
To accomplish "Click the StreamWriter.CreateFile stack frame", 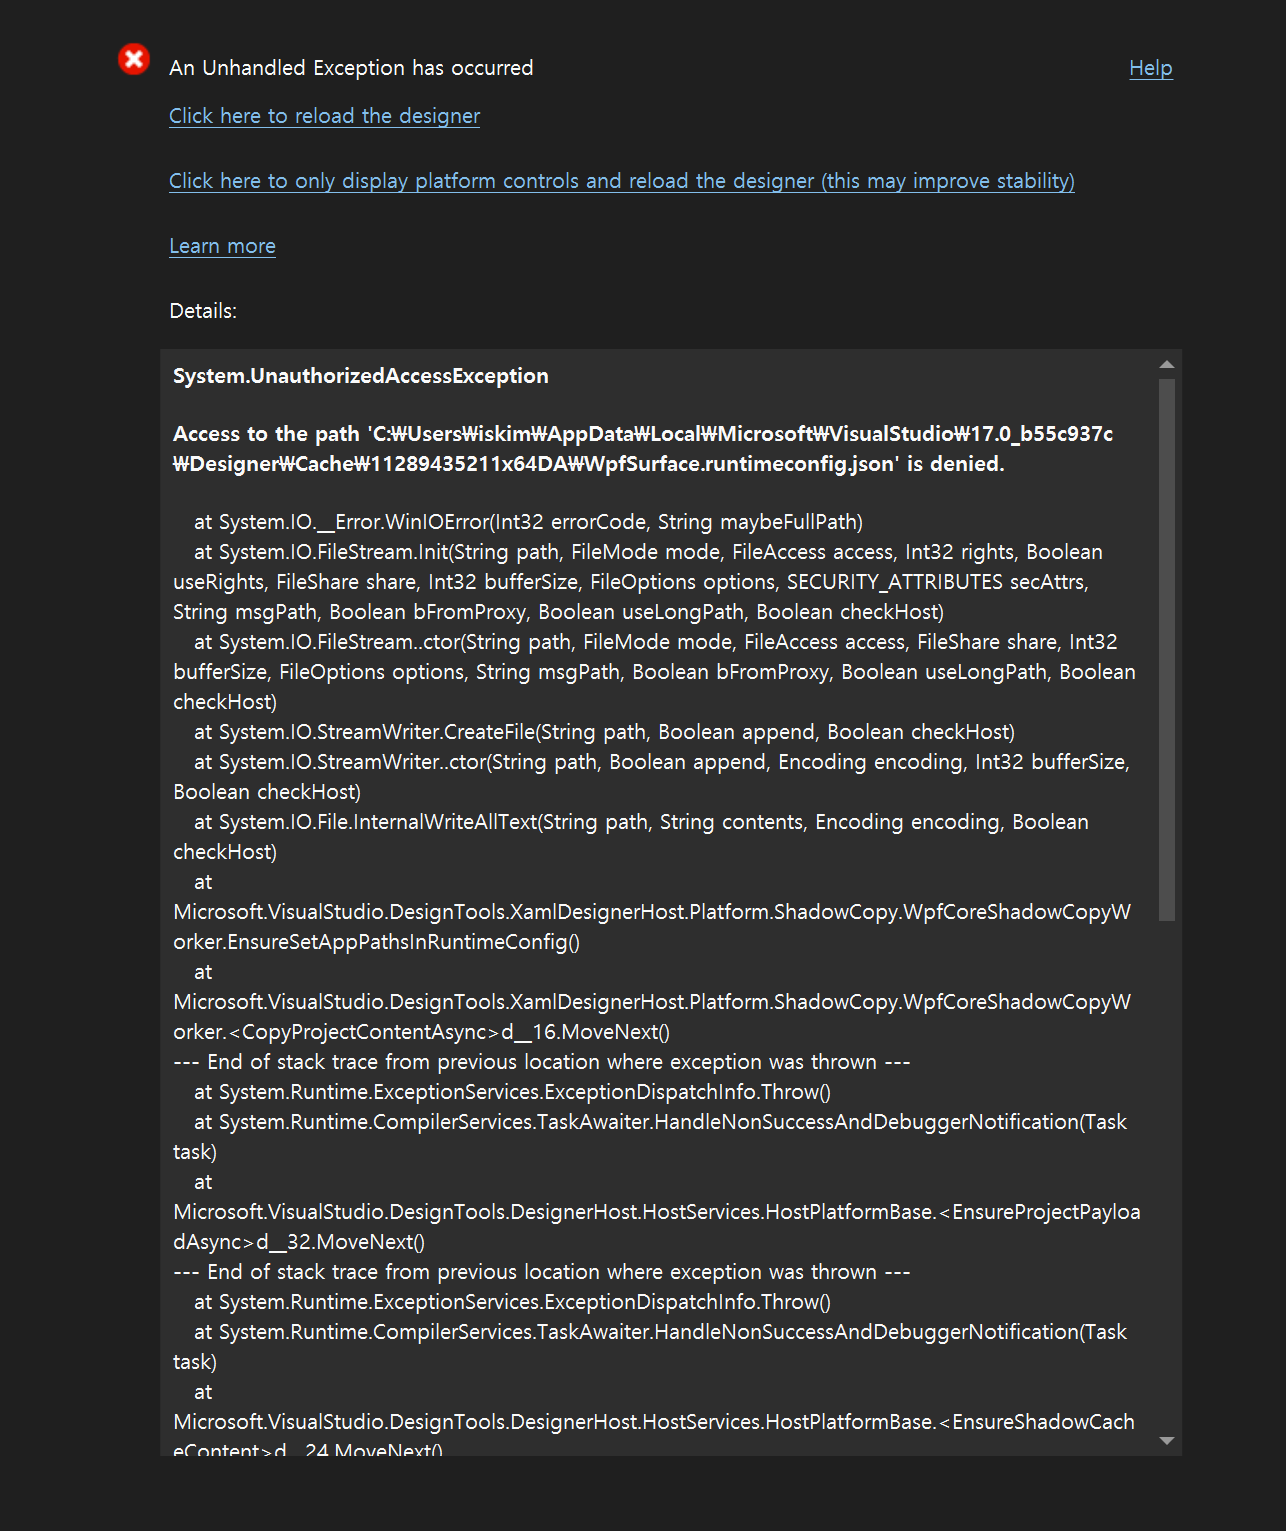I will point(603,731).
